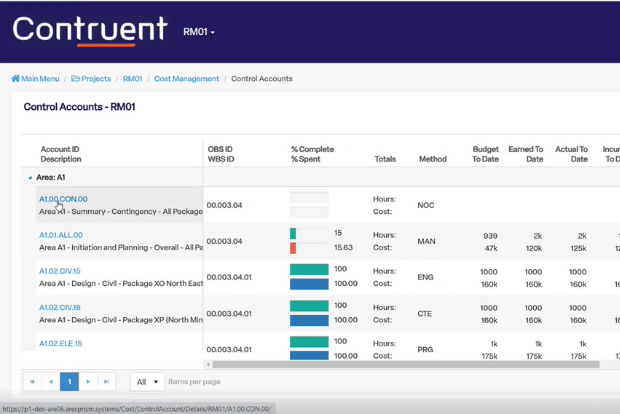Open account A1.02.ELE.15

click(60, 344)
